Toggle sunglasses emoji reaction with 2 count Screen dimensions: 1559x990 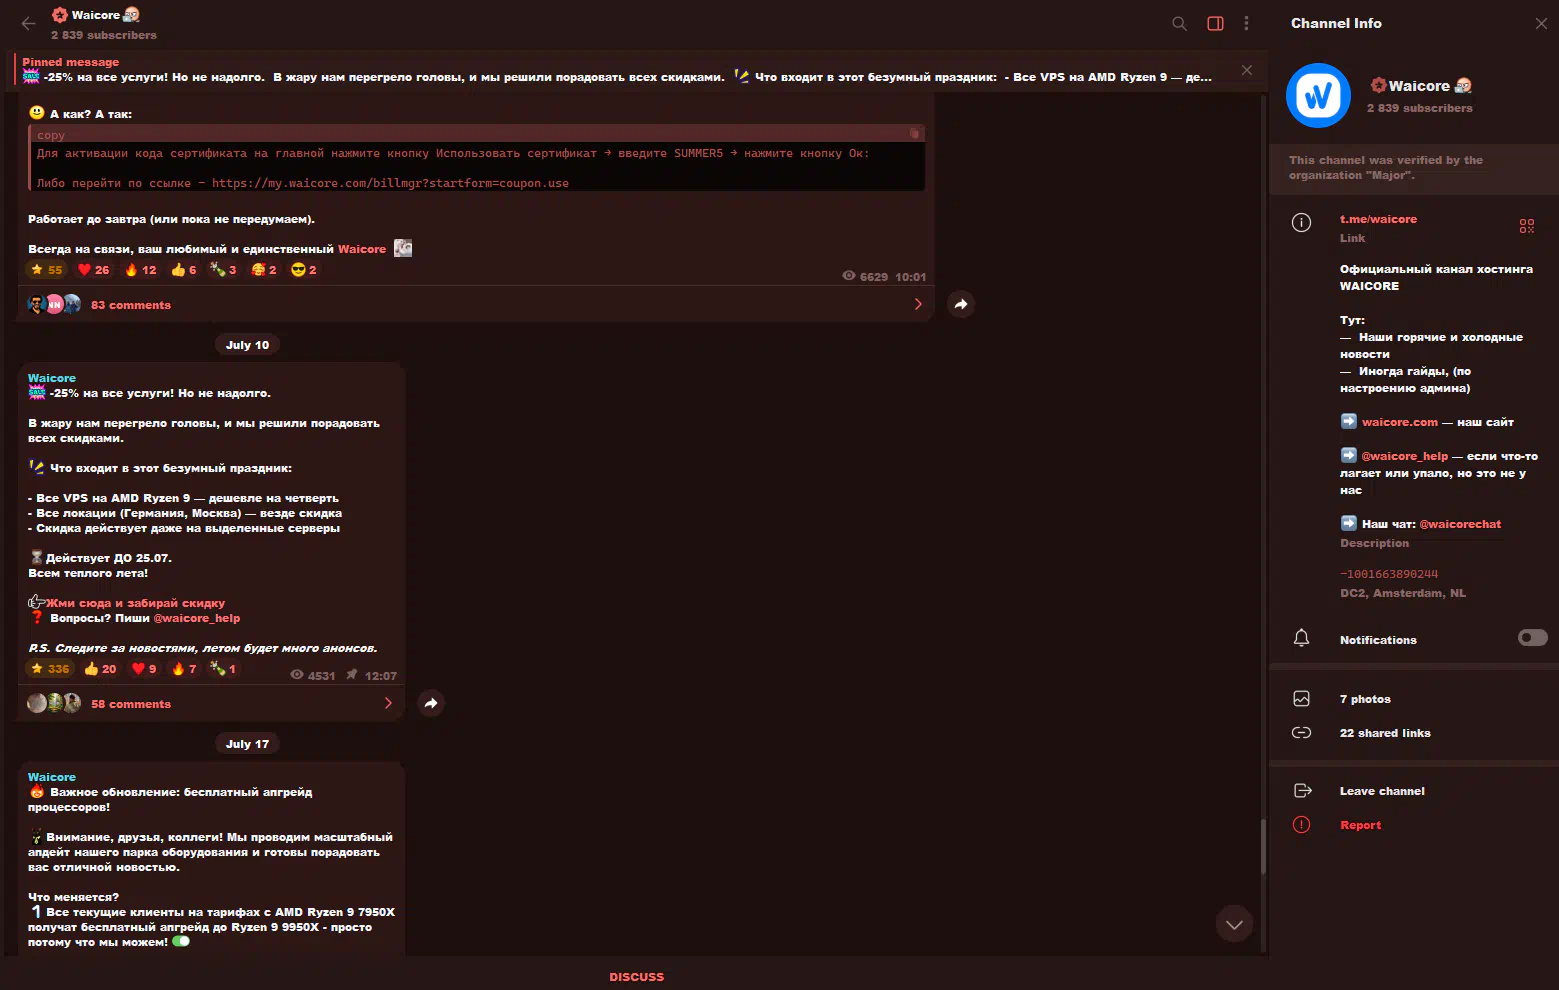click(303, 270)
